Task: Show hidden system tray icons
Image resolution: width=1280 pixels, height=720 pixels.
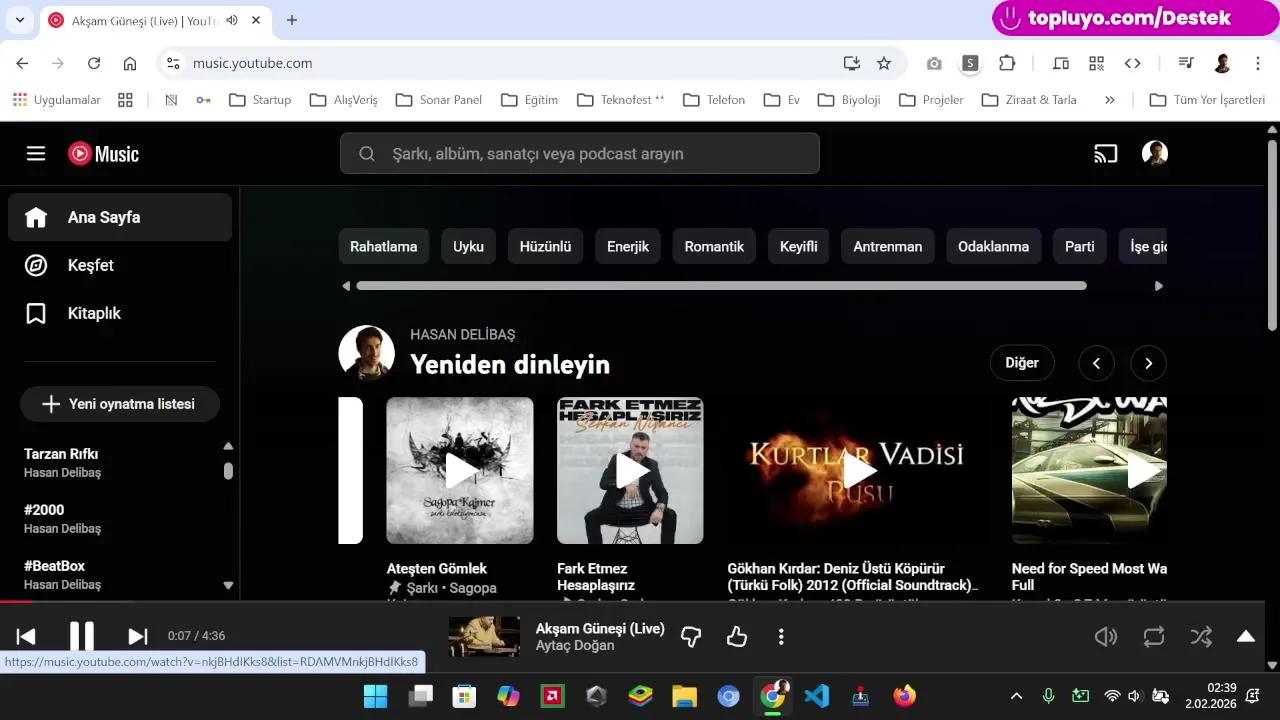Action: (x=1016, y=696)
